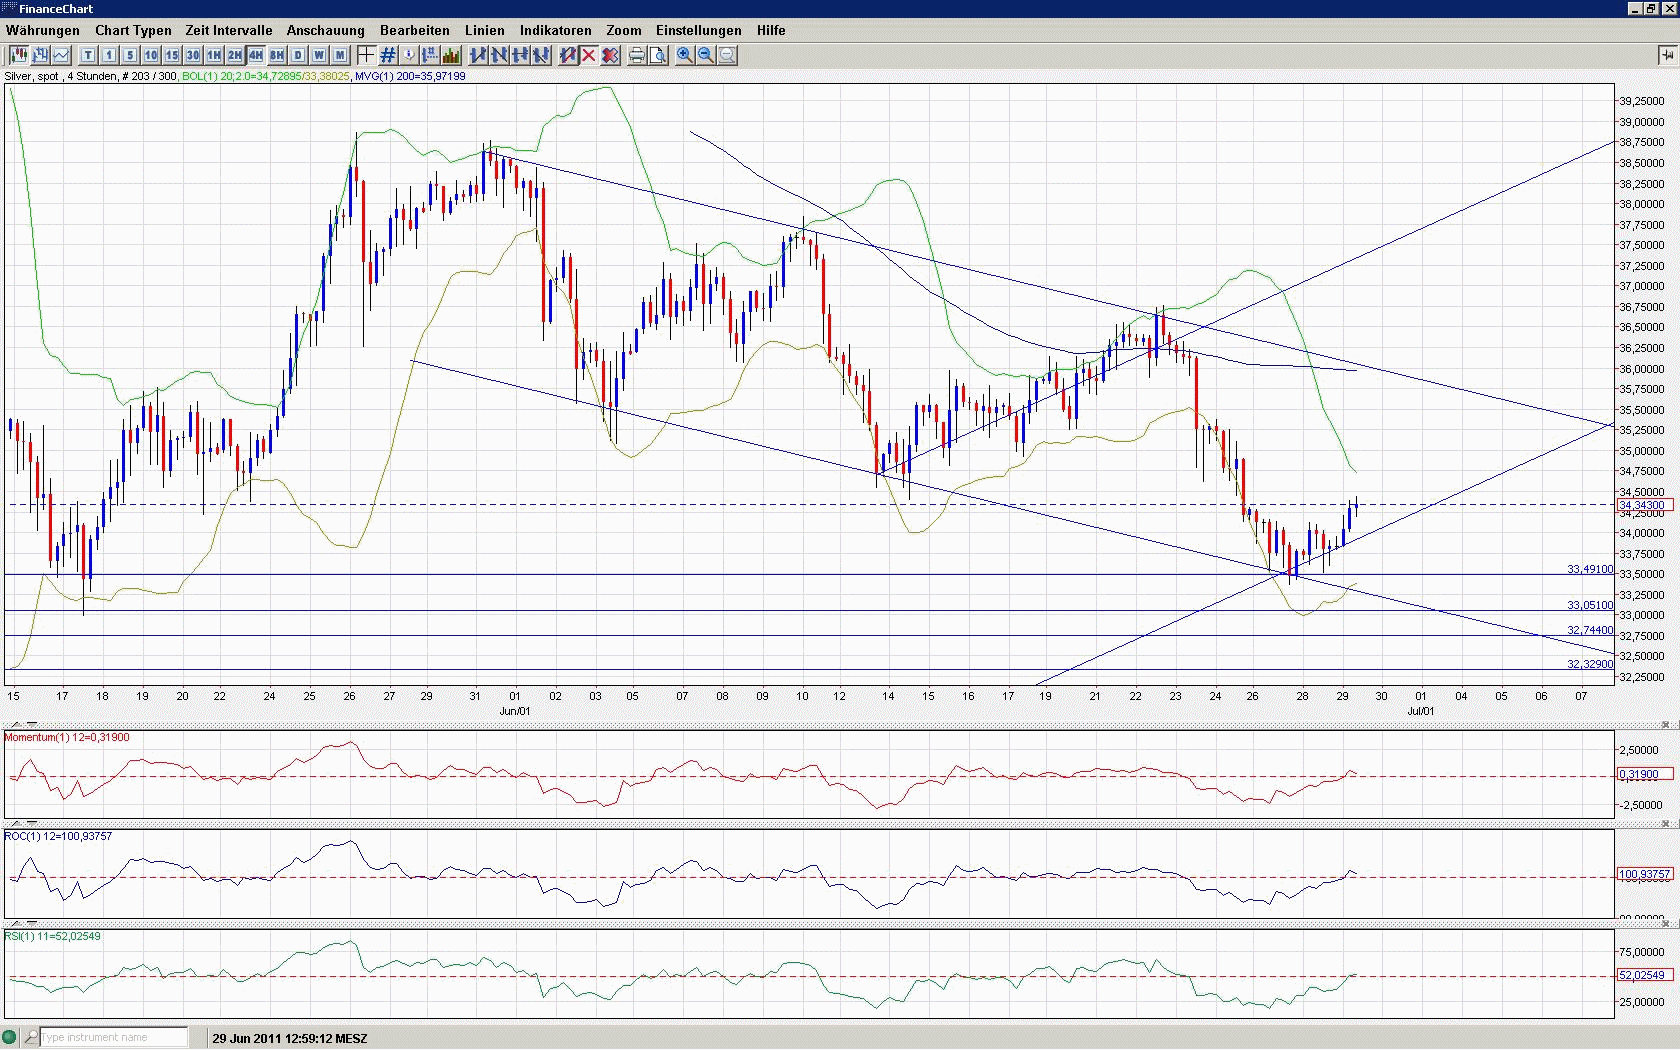
Task: Select the falling trendline drawing tool
Action: 499,55
